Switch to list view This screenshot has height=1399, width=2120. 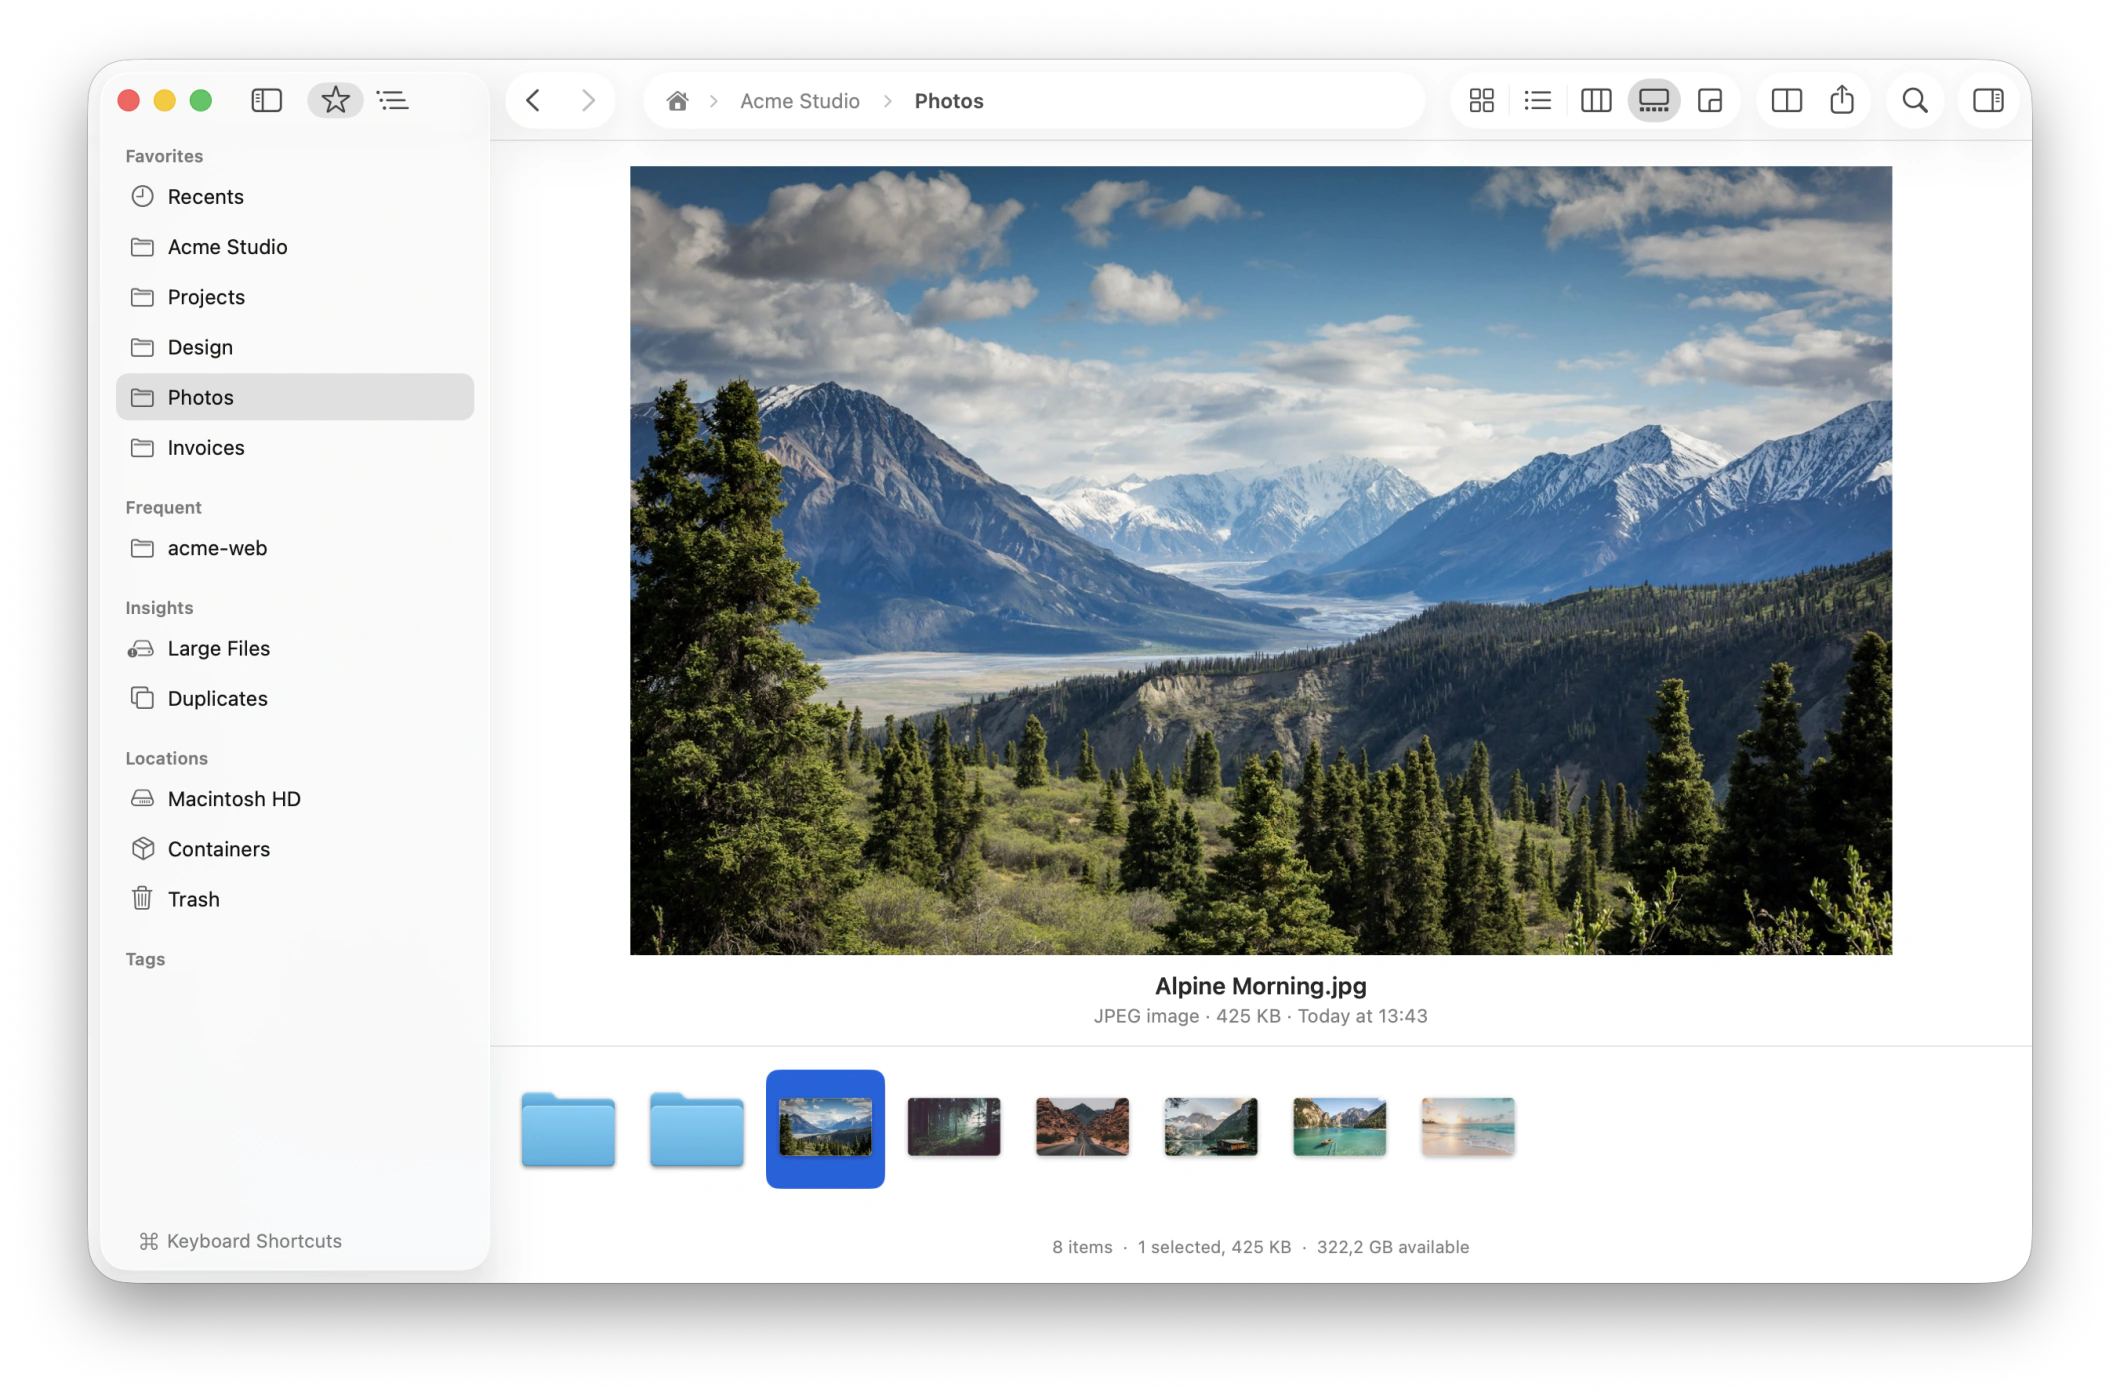1537,100
